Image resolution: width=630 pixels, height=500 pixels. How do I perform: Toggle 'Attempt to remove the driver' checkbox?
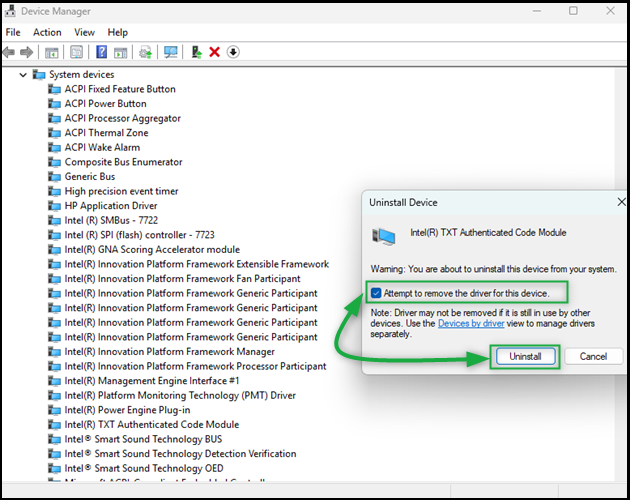pyautogui.click(x=376, y=293)
